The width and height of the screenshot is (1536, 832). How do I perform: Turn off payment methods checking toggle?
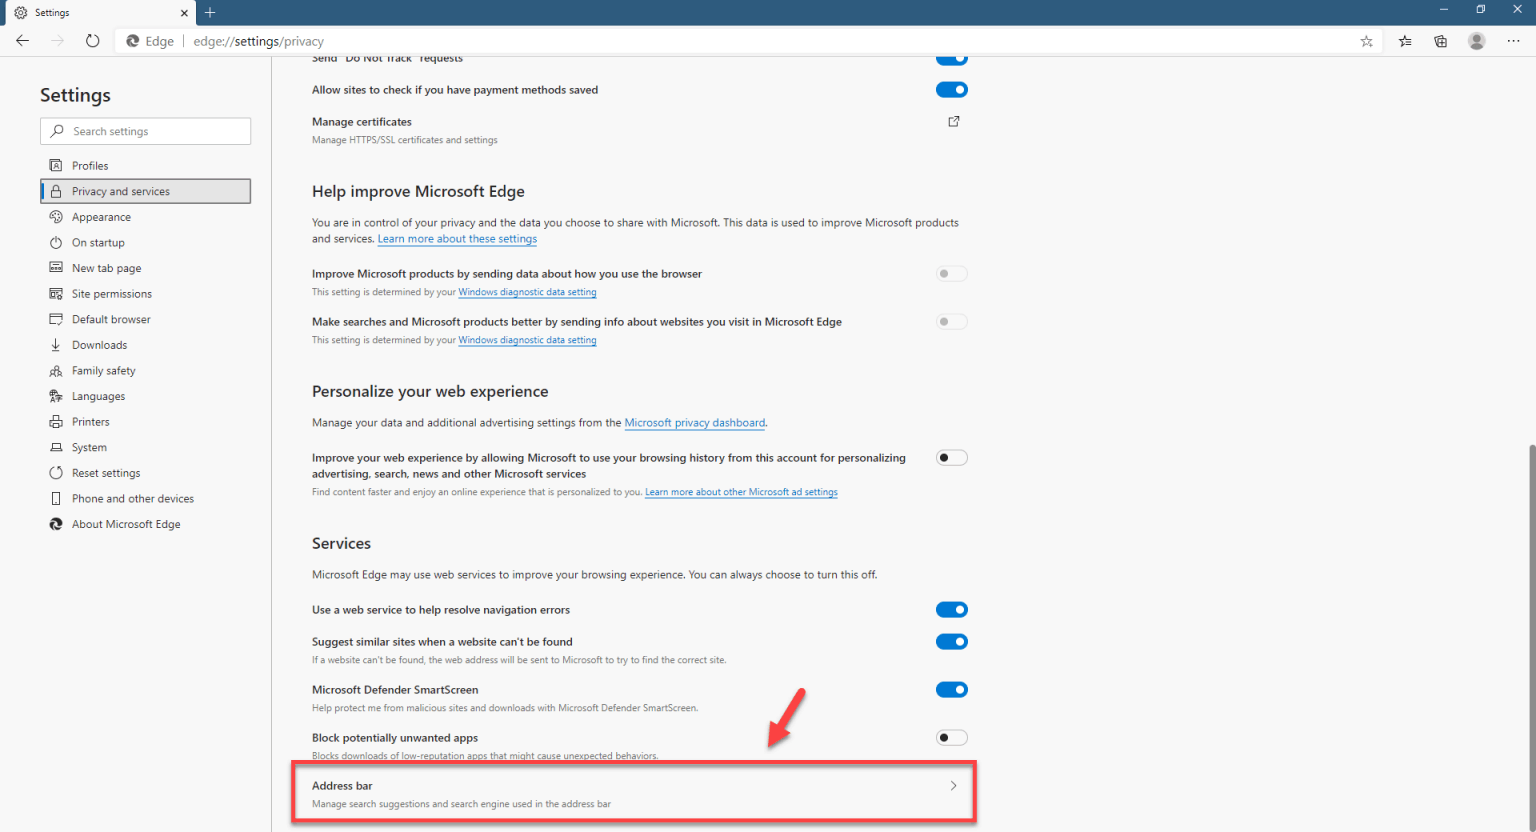coord(951,89)
